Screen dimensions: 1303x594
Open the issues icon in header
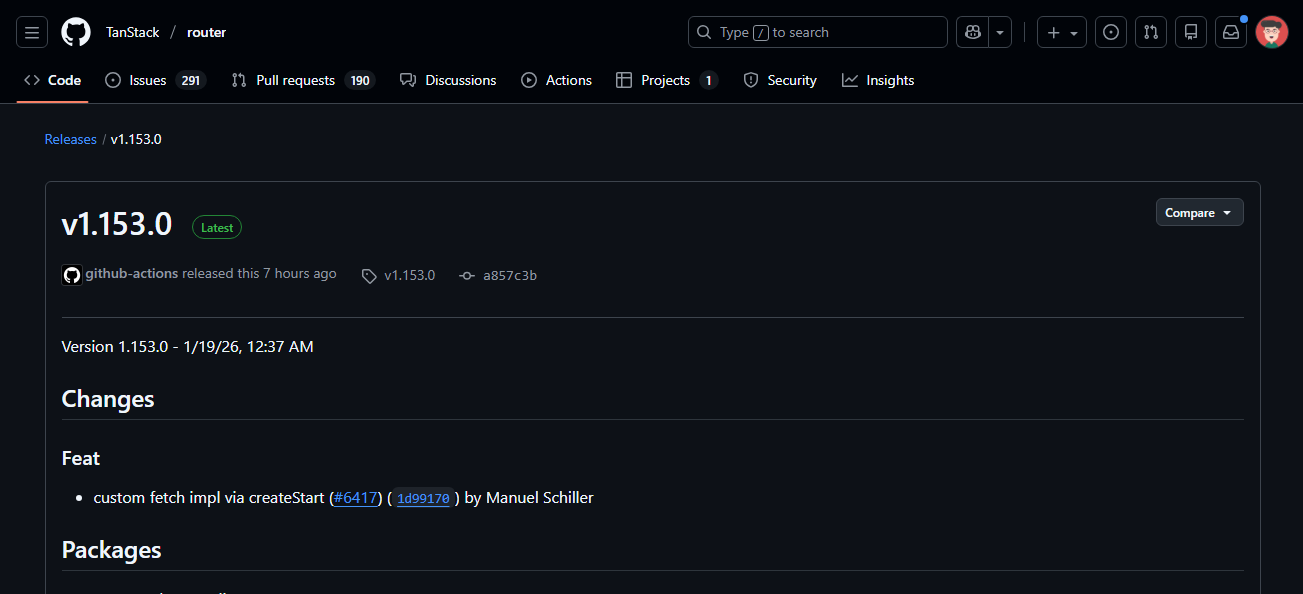click(1111, 32)
